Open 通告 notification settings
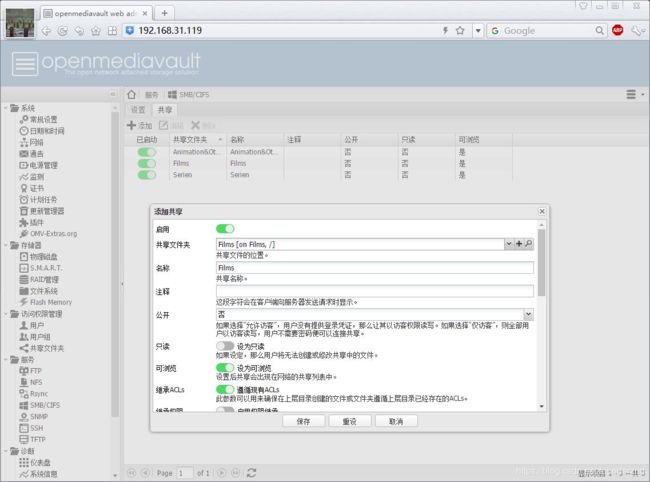 tap(32, 154)
